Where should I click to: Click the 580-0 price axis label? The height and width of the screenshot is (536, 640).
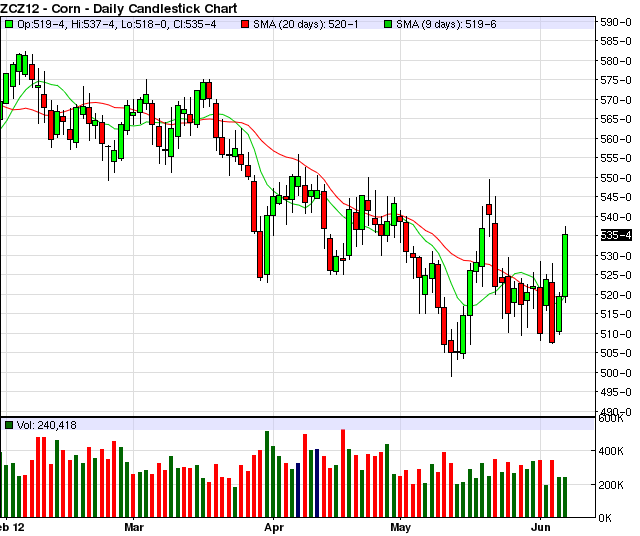tap(616, 61)
